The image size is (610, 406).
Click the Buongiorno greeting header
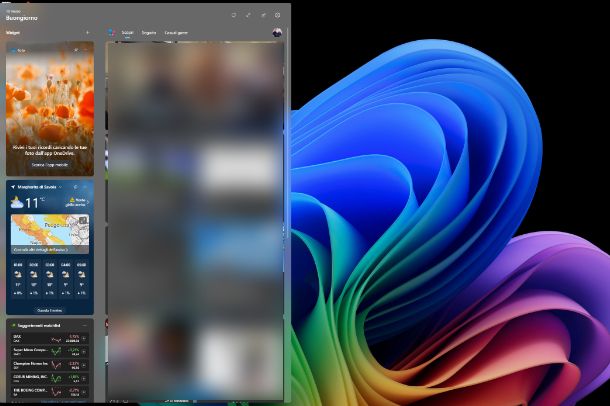point(22,18)
